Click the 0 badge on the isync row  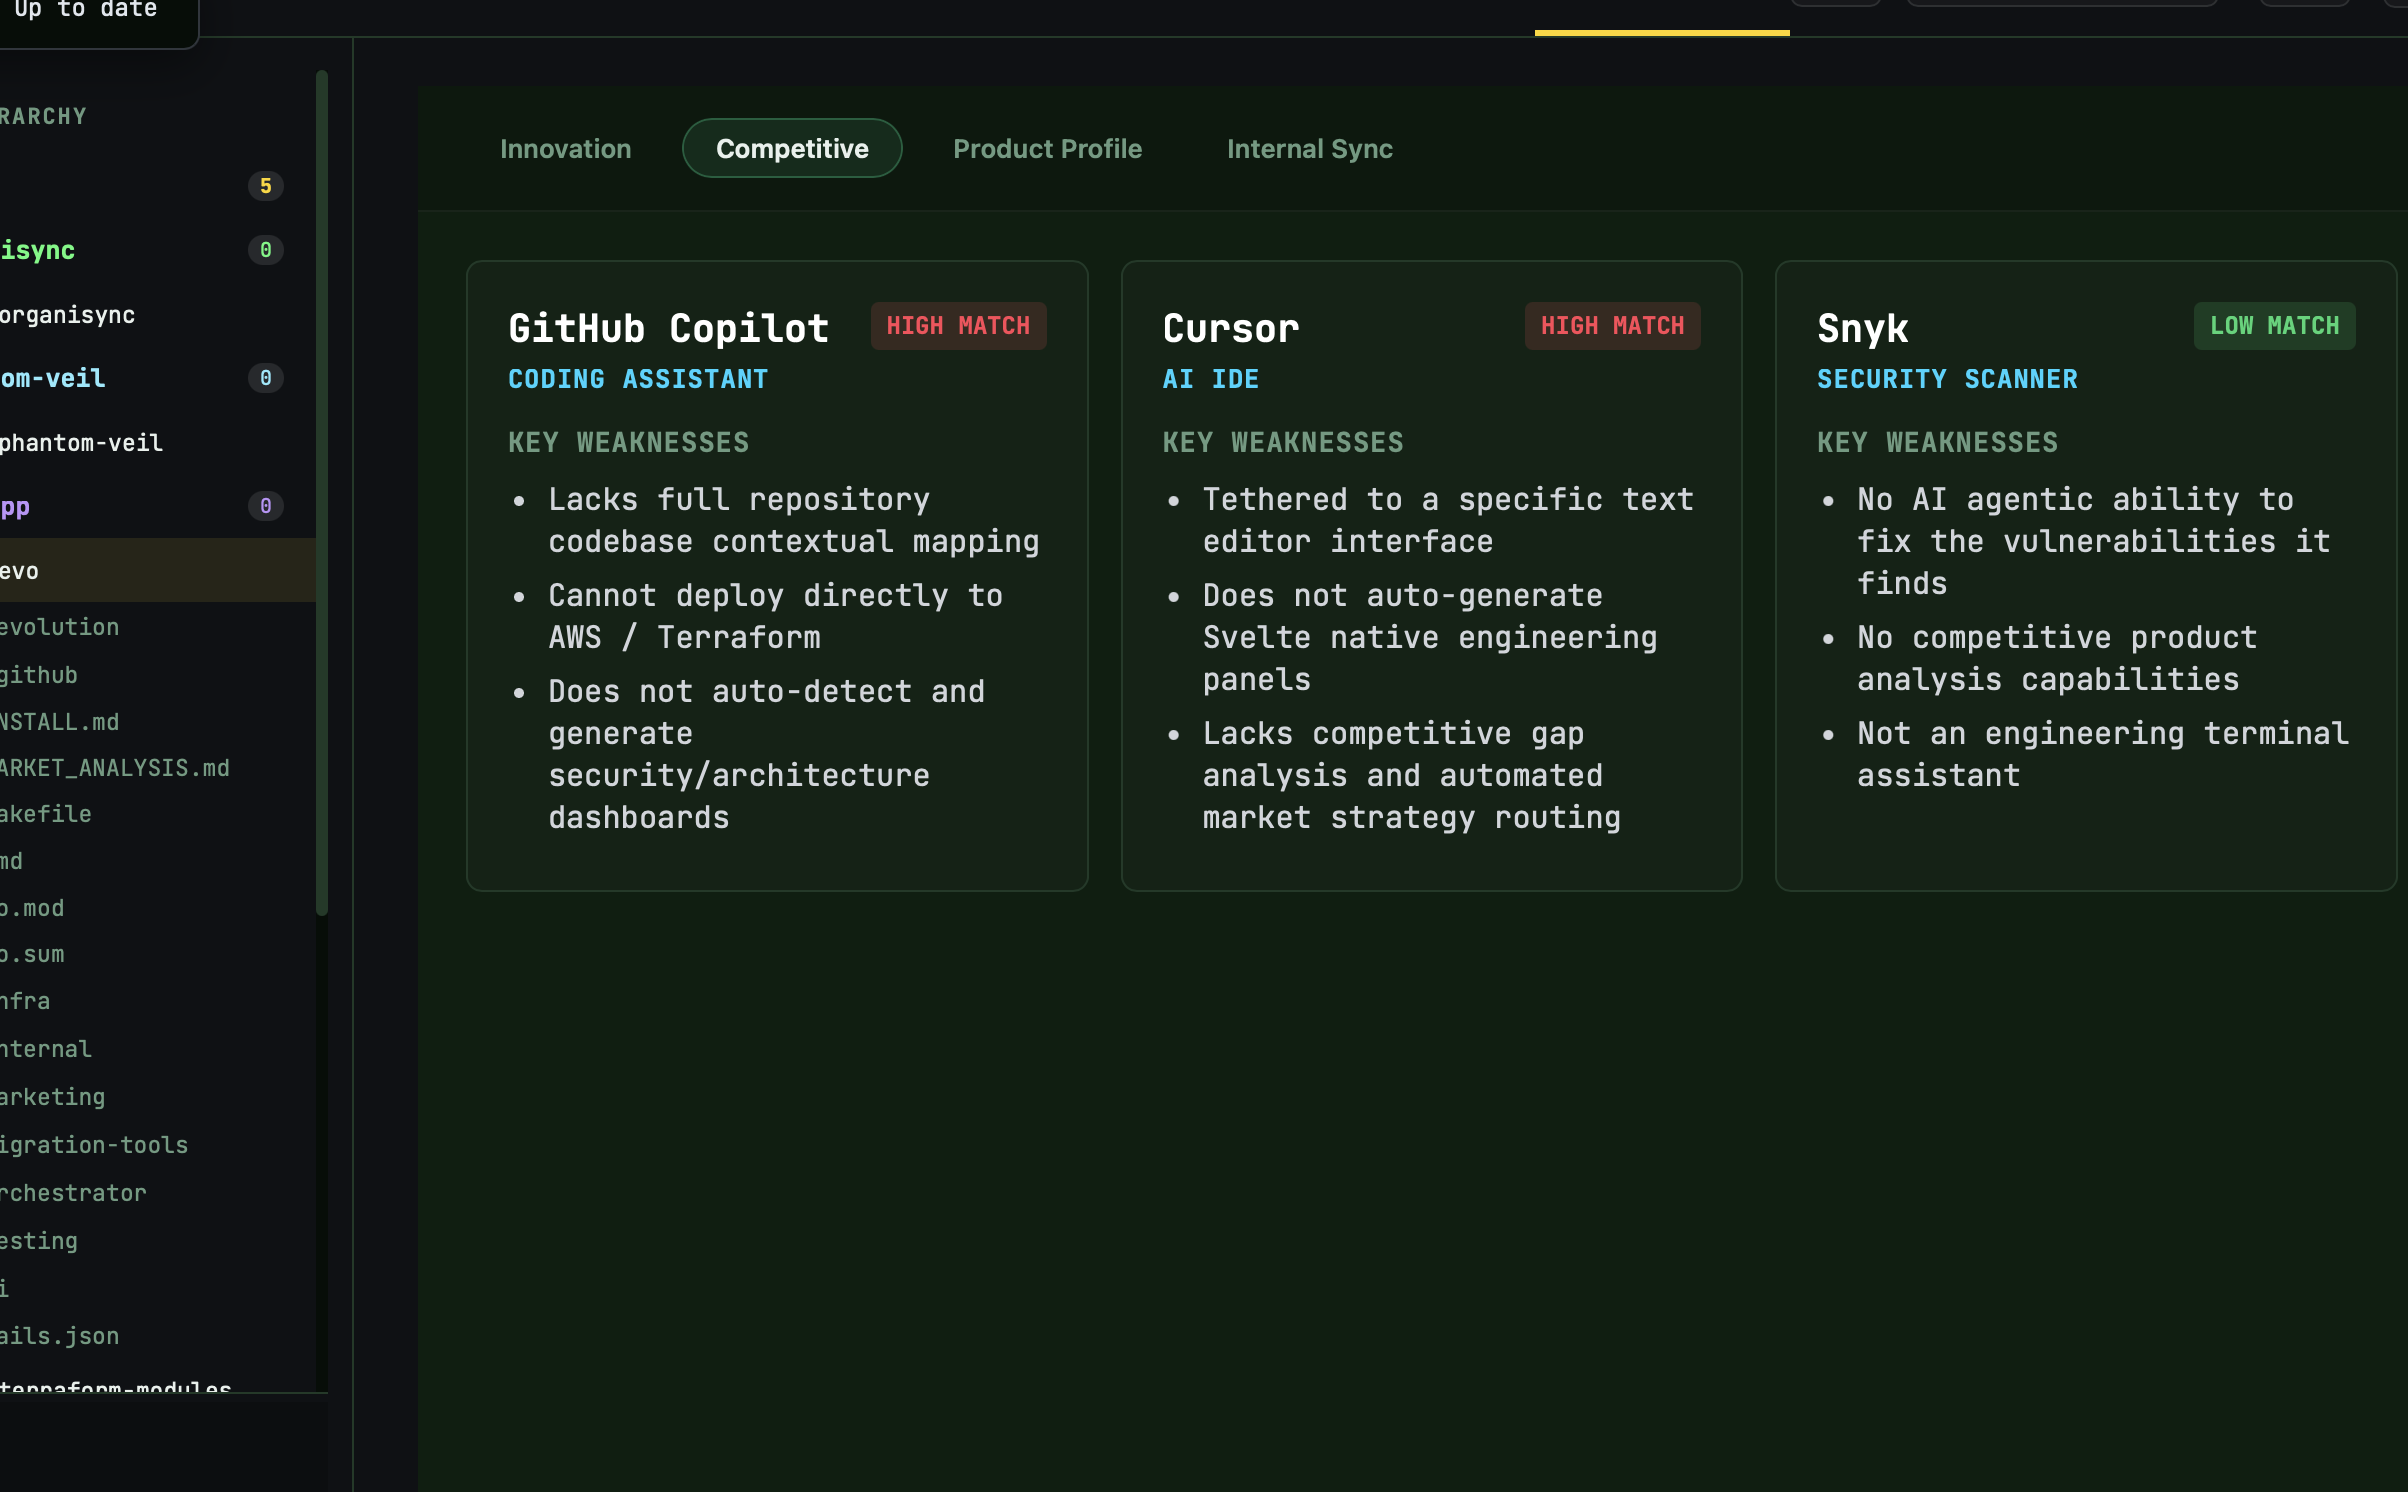(265, 250)
